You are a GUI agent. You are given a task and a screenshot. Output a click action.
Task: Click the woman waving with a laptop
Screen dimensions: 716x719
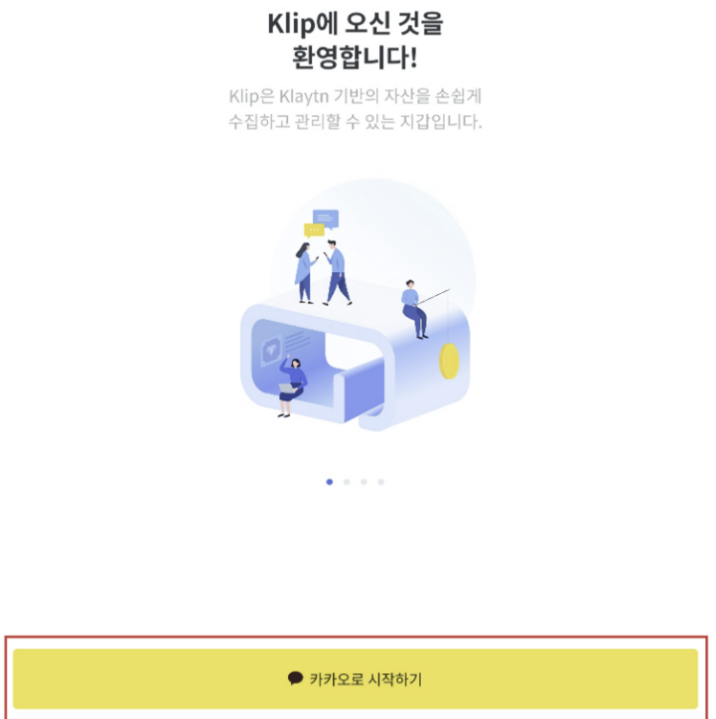tap(293, 386)
